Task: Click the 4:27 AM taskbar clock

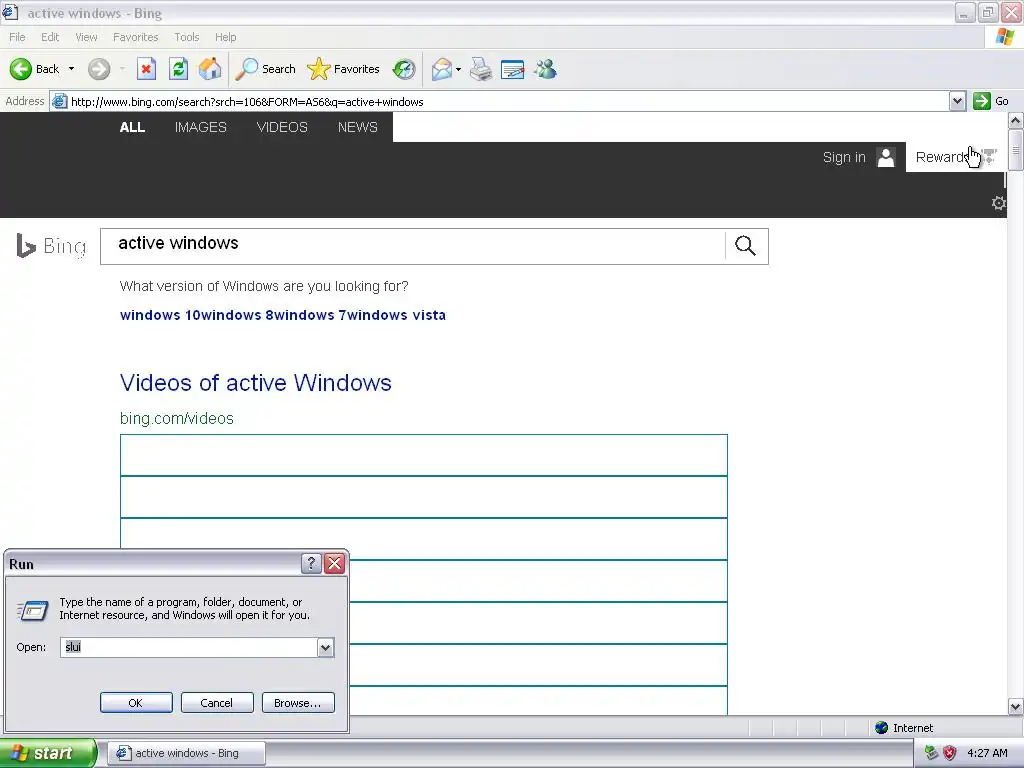Action: click(x=987, y=753)
